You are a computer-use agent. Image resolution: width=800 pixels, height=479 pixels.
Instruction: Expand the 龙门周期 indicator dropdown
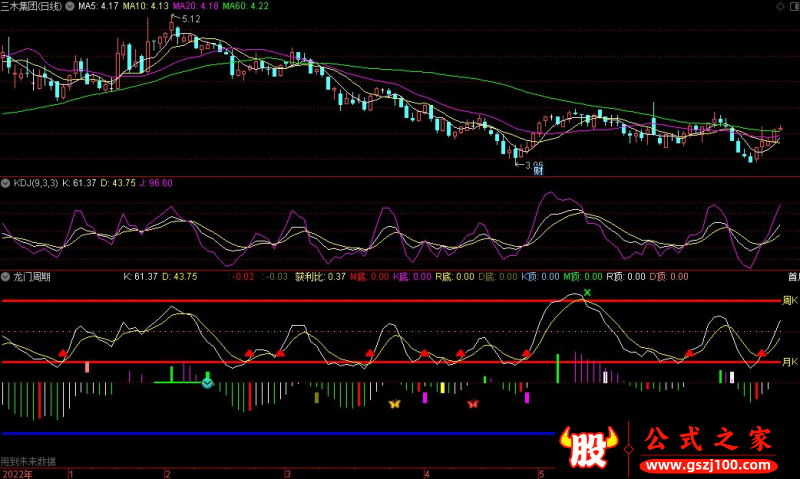(6, 276)
